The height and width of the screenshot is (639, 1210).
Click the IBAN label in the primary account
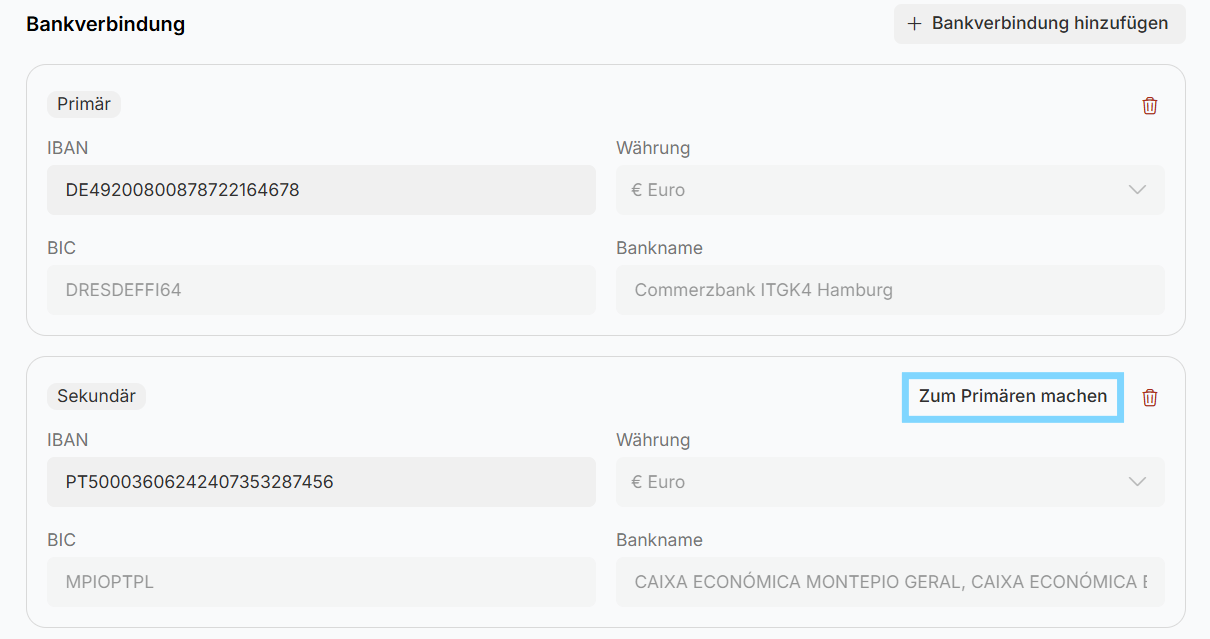(x=67, y=148)
